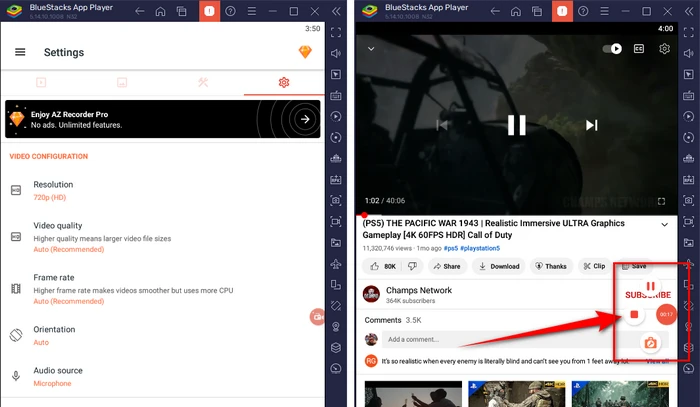Tap the orange camera screenshot bubble
Image resolution: width=700 pixels, height=407 pixels.
click(651, 344)
